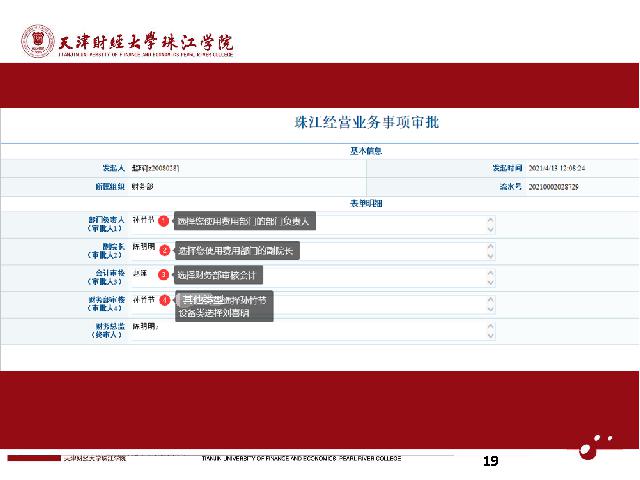Click the 终审人 row label
This screenshot has width=640, height=480.
pyautogui.click(x=107, y=330)
